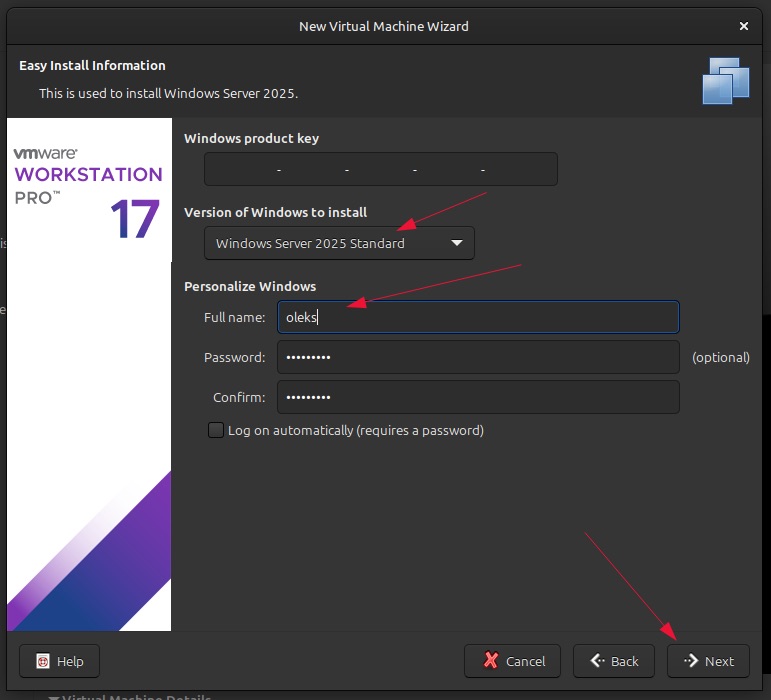Click the large 17 version graphic

[x=134, y=219]
